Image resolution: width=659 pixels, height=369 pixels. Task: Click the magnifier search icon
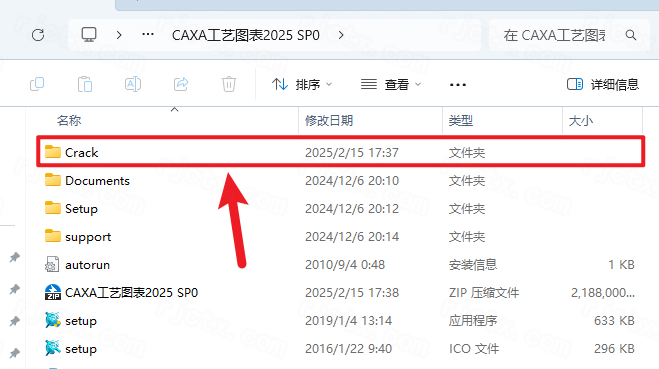(630, 35)
